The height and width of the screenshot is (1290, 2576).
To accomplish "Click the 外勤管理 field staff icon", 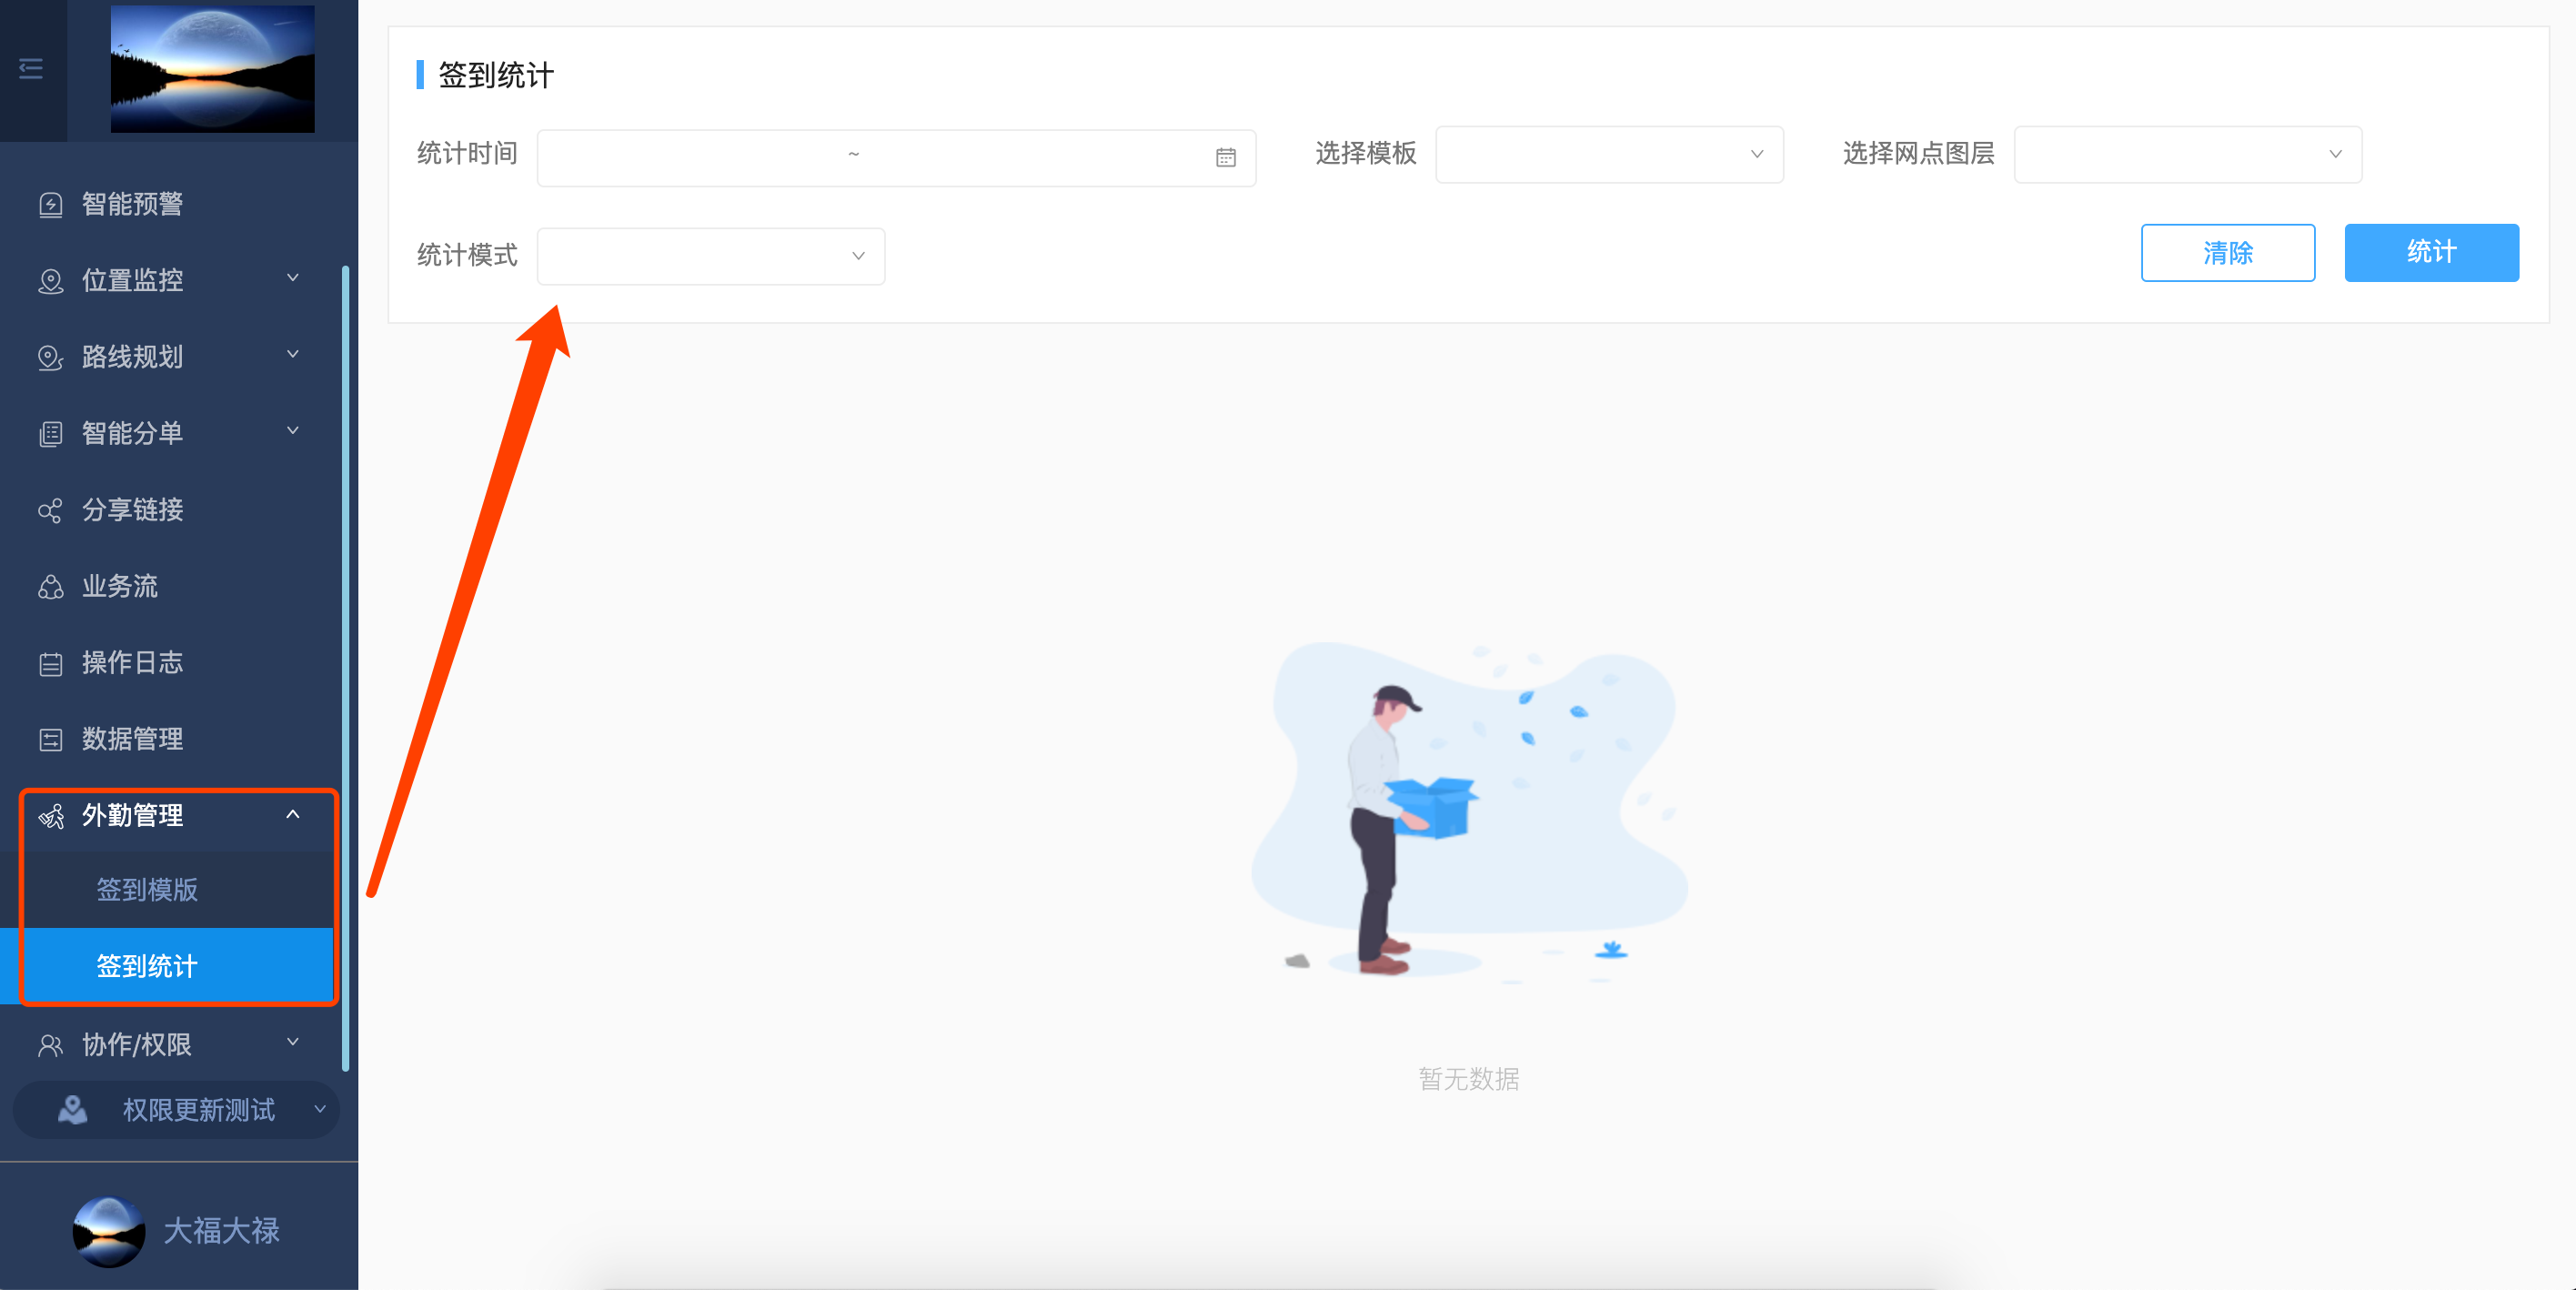I will [50, 816].
